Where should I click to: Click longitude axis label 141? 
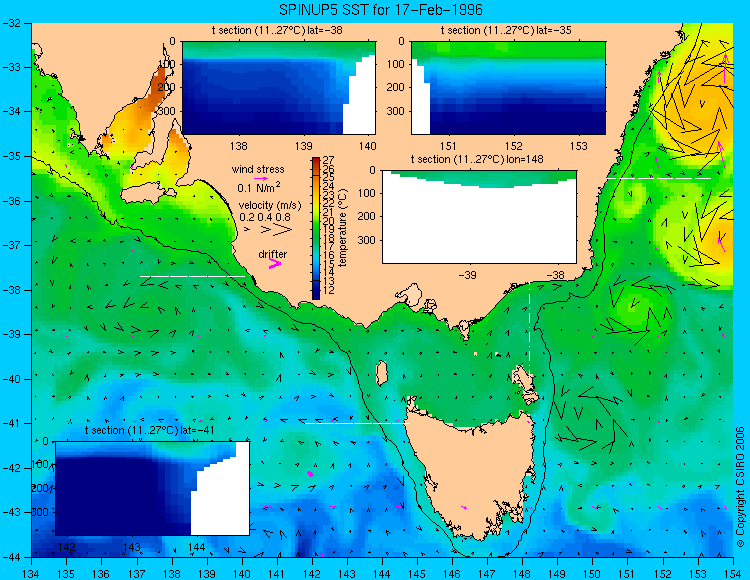click(x=277, y=574)
